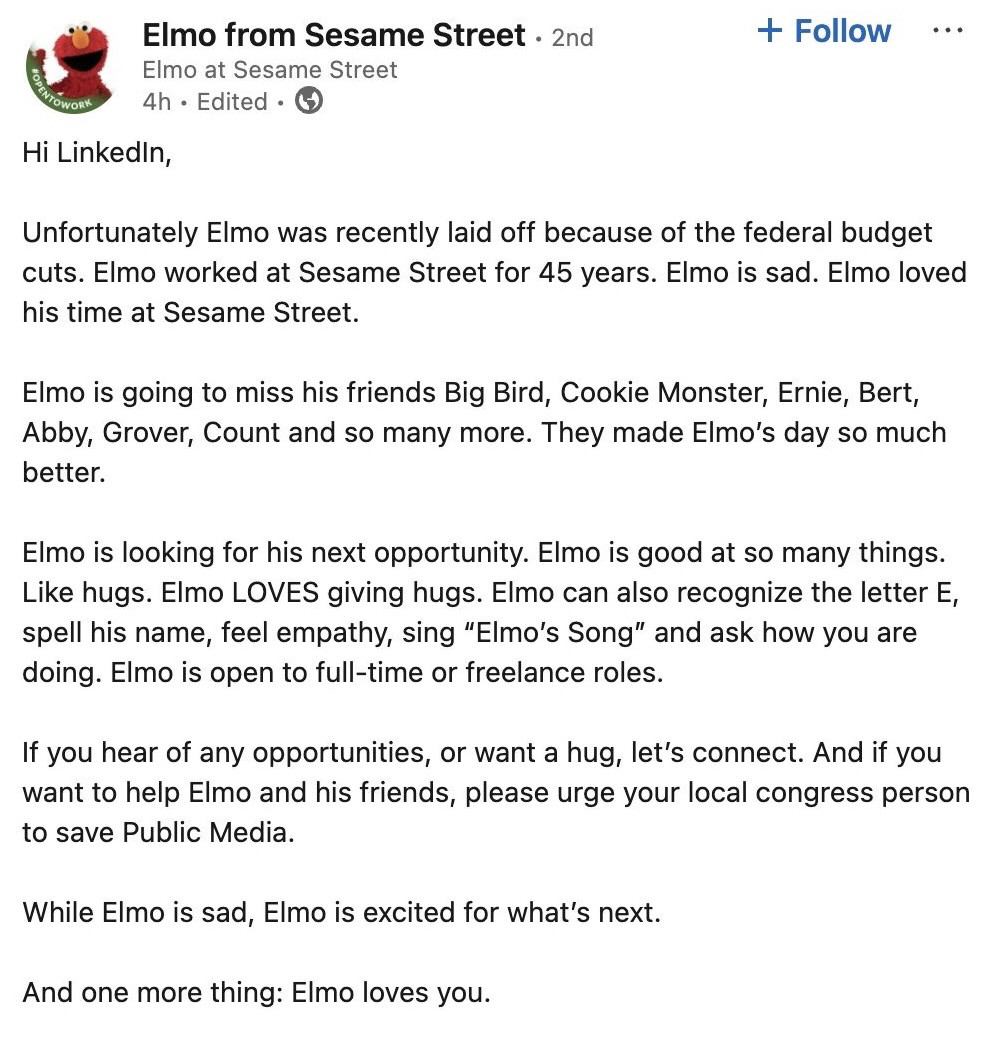Click the paragraph urging to save Public Media
The image size is (997, 1040).
pyautogui.click(x=496, y=793)
